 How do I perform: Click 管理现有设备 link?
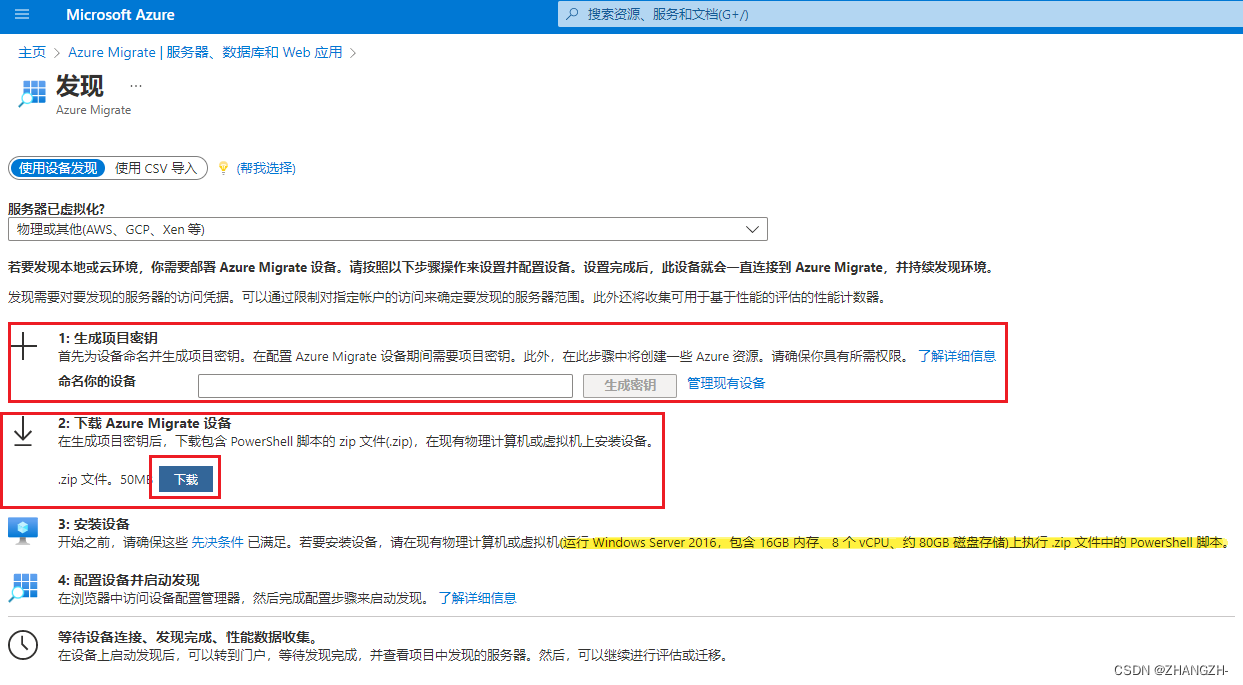click(726, 383)
